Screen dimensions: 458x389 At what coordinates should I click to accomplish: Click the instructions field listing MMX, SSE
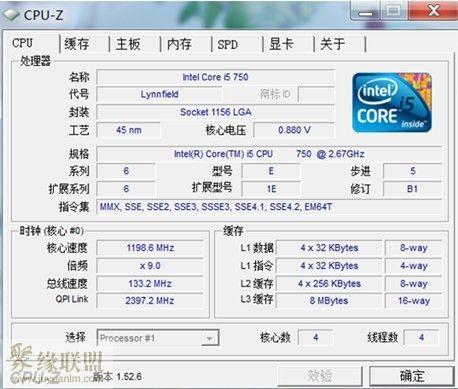(x=269, y=207)
